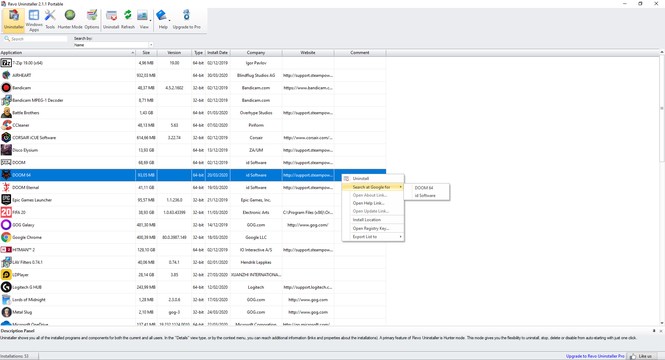665x360 pixels.
Task: Click the Comment column header
Action: coord(360,53)
